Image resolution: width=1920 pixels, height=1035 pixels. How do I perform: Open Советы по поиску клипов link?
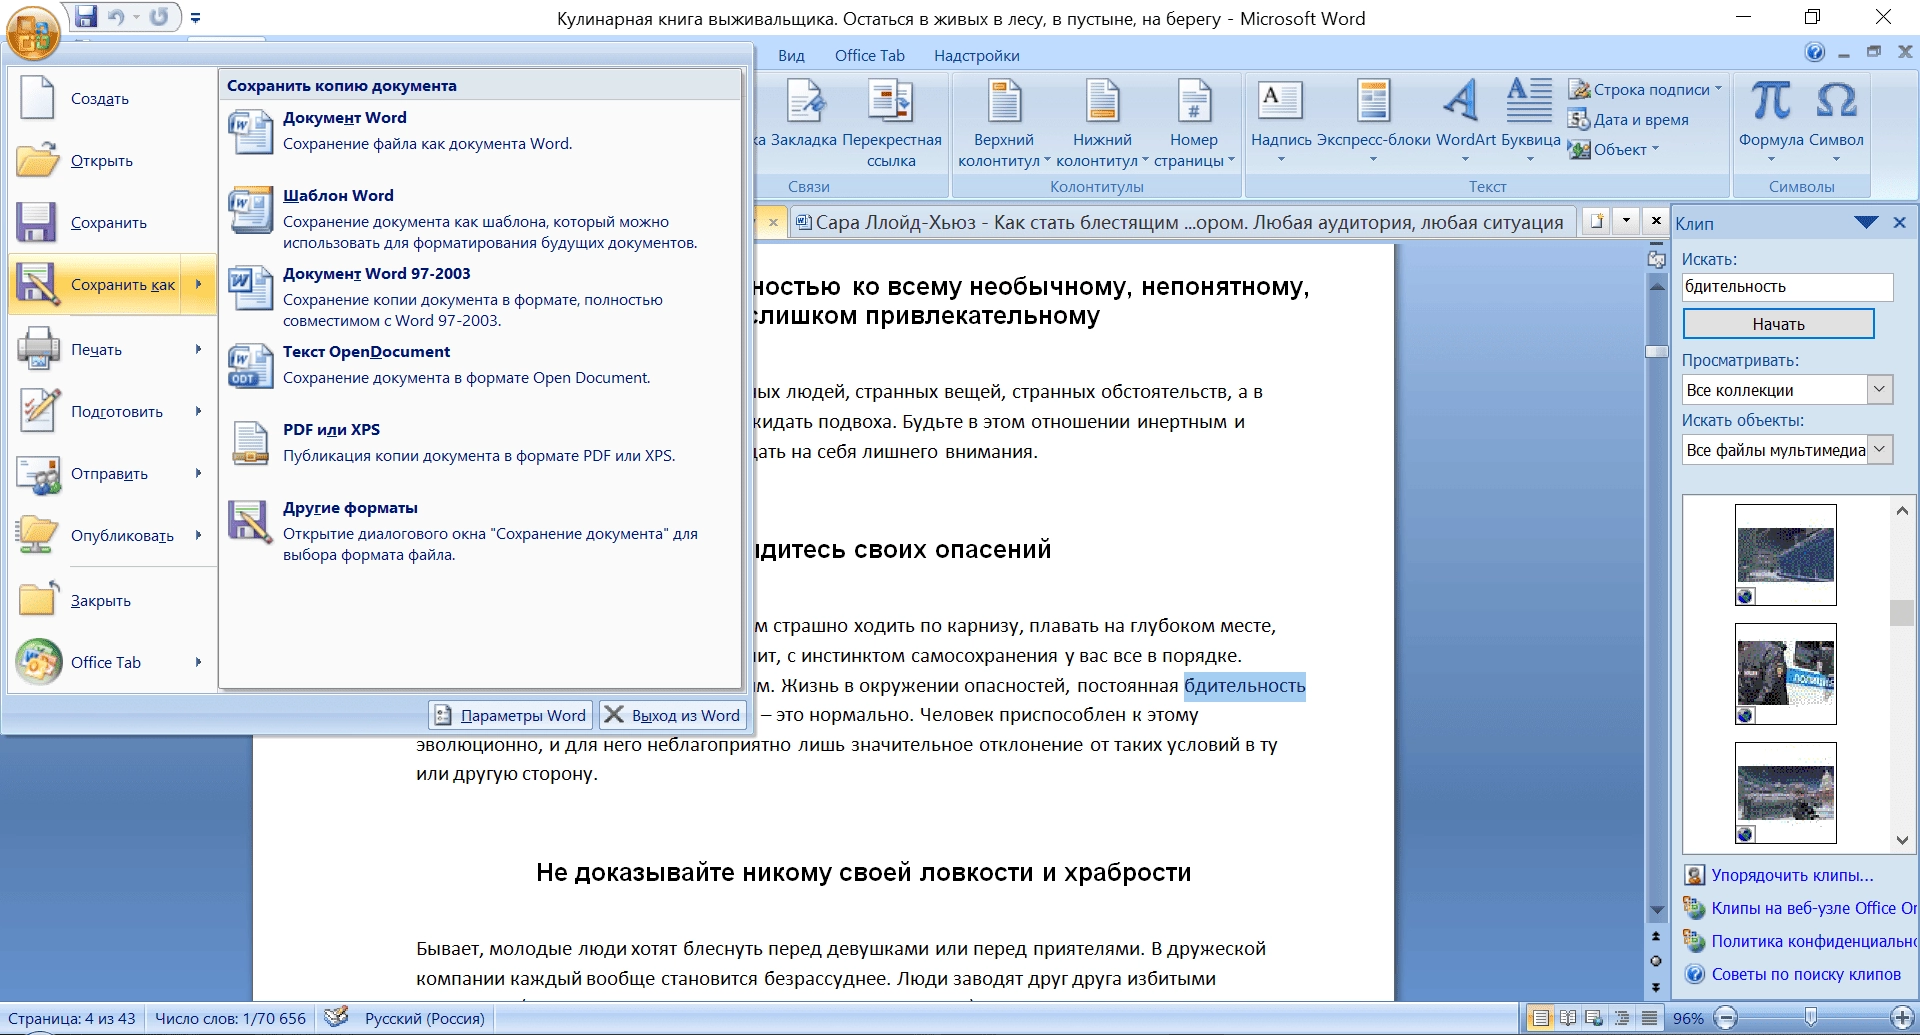click(1806, 974)
